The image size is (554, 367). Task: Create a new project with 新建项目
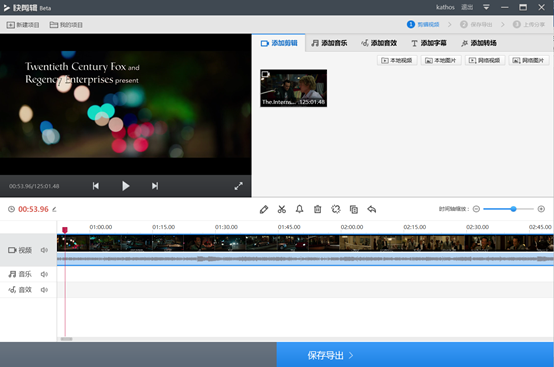click(x=23, y=25)
